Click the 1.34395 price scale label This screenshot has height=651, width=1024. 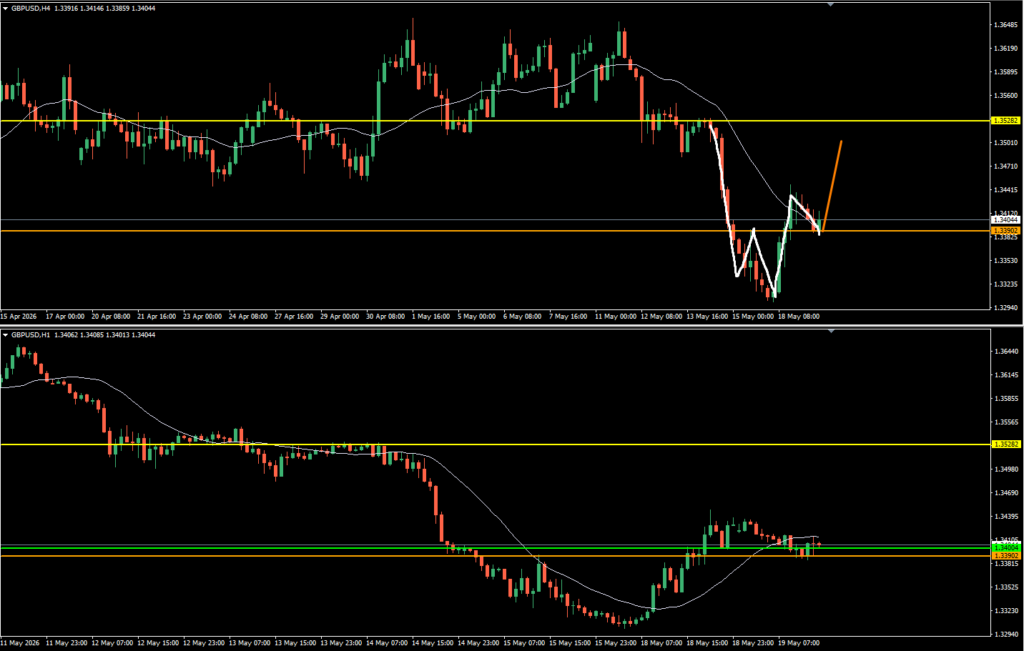point(1004,516)
